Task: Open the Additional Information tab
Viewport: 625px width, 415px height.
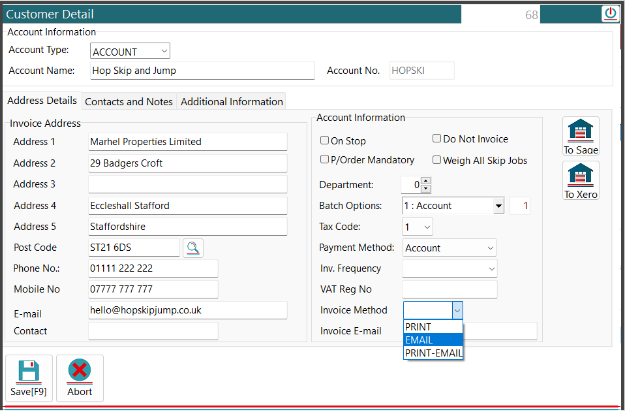Action: 231,101
